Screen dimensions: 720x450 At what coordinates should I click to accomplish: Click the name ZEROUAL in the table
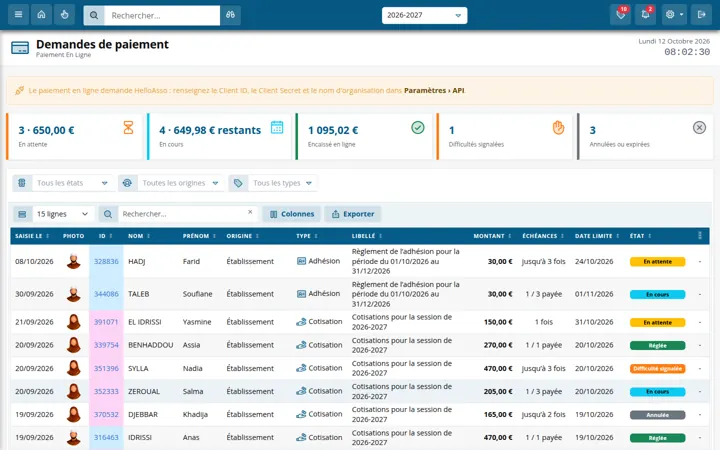tap(144, 391)
